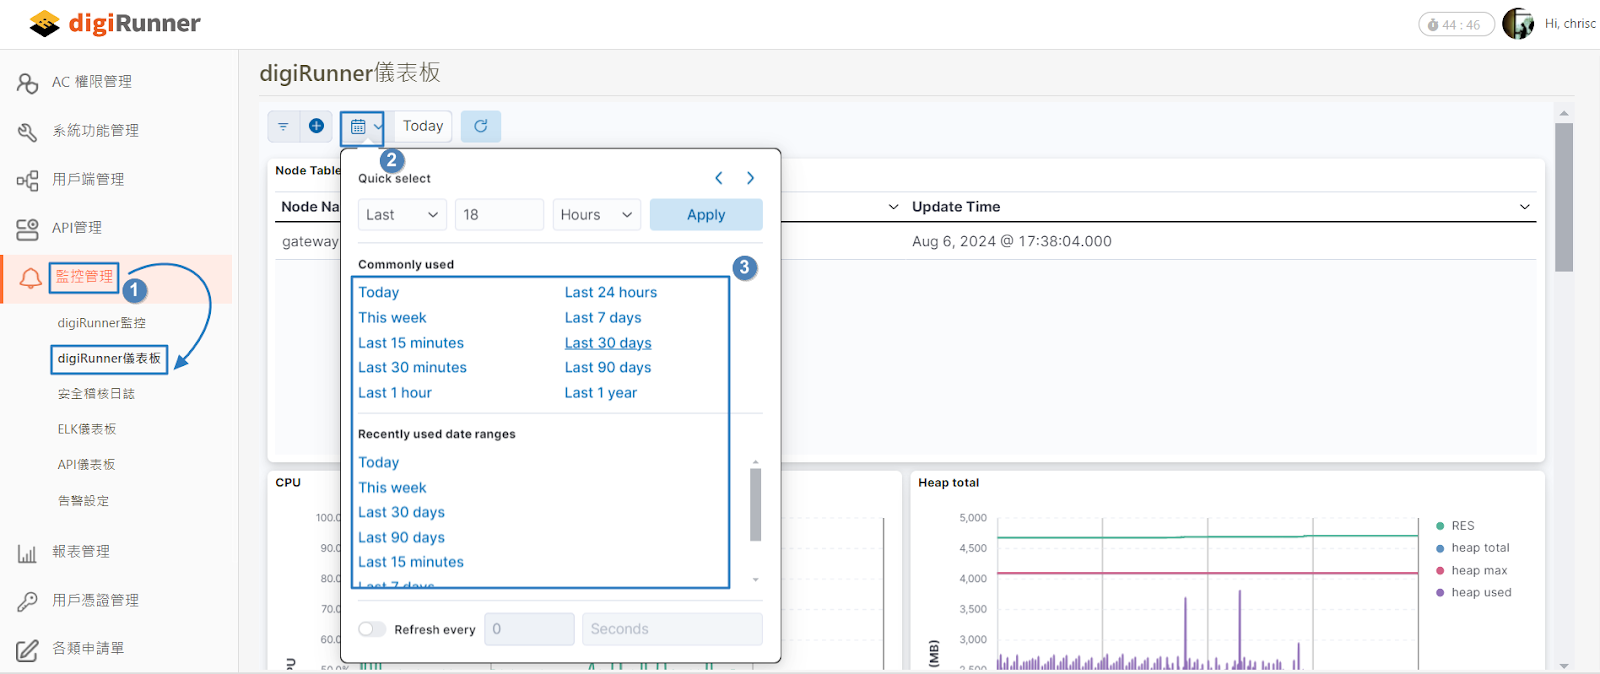Viewport: 1600px width, 674px height.
Task: Go to previous time window arrow
Action: 718,178
